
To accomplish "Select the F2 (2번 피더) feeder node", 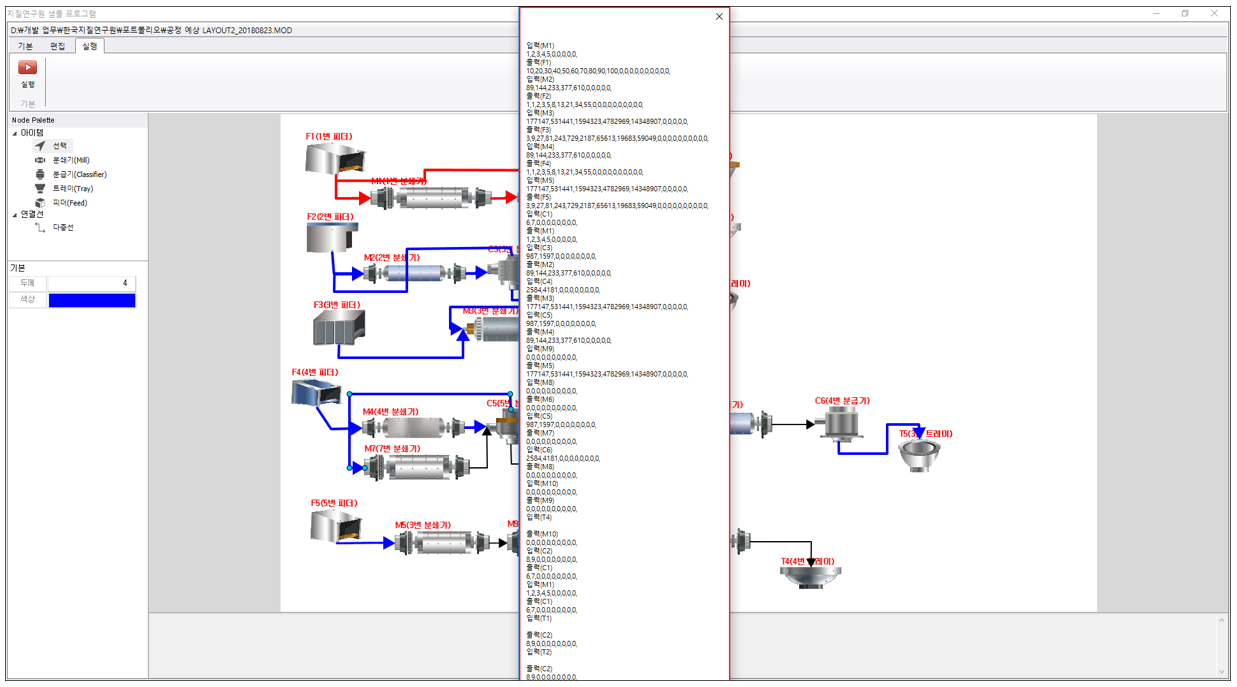I will 332,237.
